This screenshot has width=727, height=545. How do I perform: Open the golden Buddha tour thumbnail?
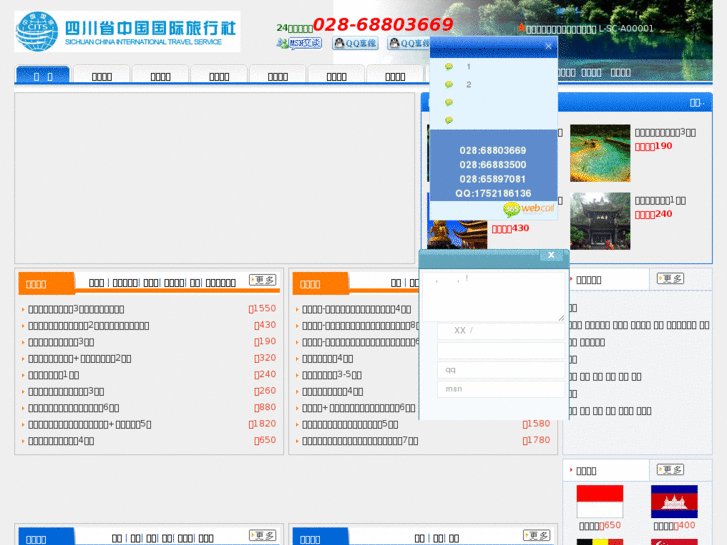[x=457, y=235]
